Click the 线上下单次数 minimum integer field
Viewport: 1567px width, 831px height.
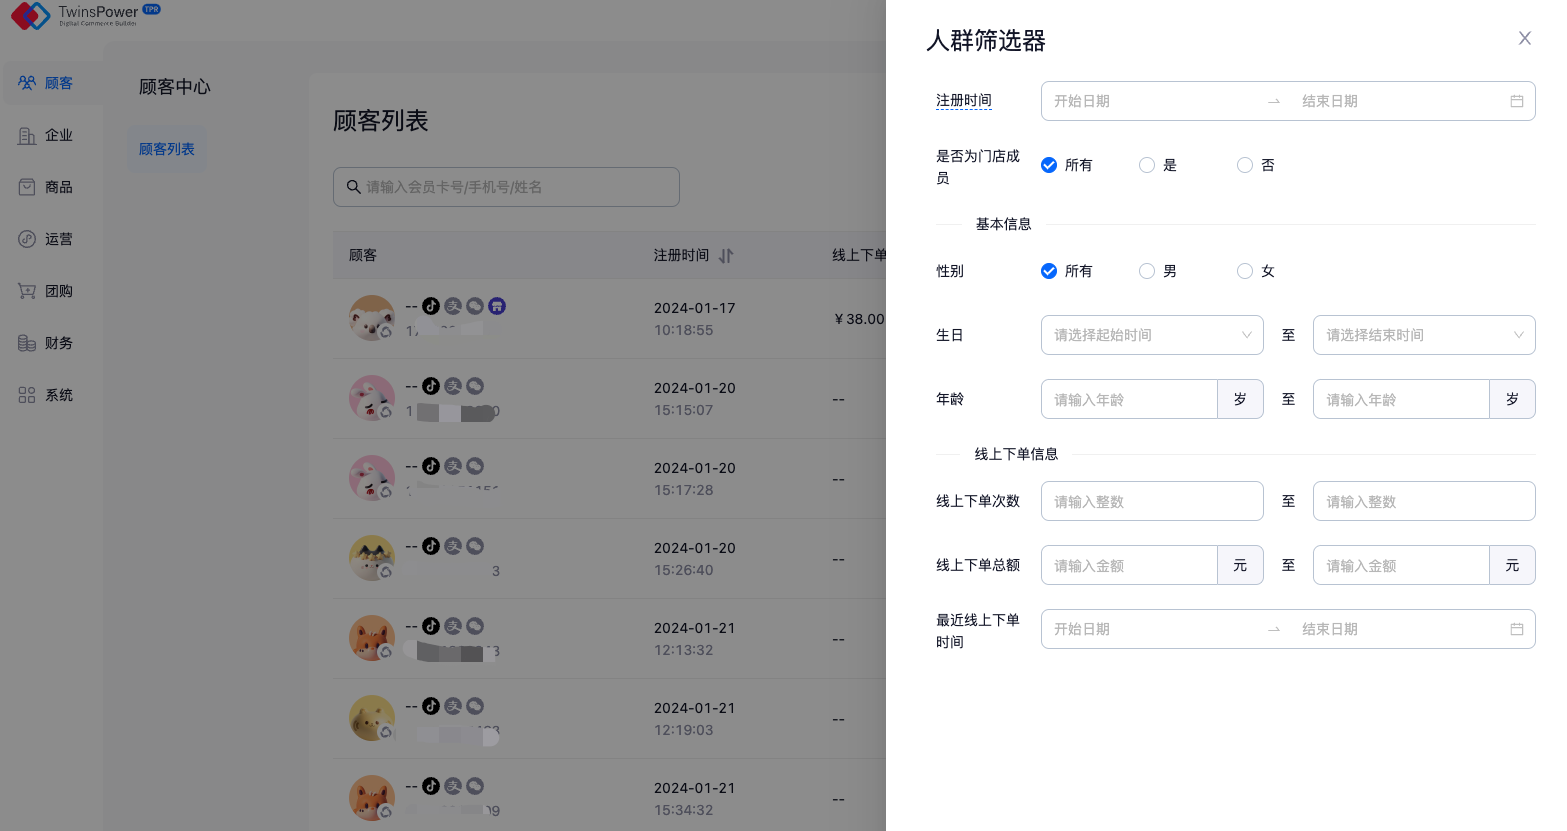coord(1152,501)
